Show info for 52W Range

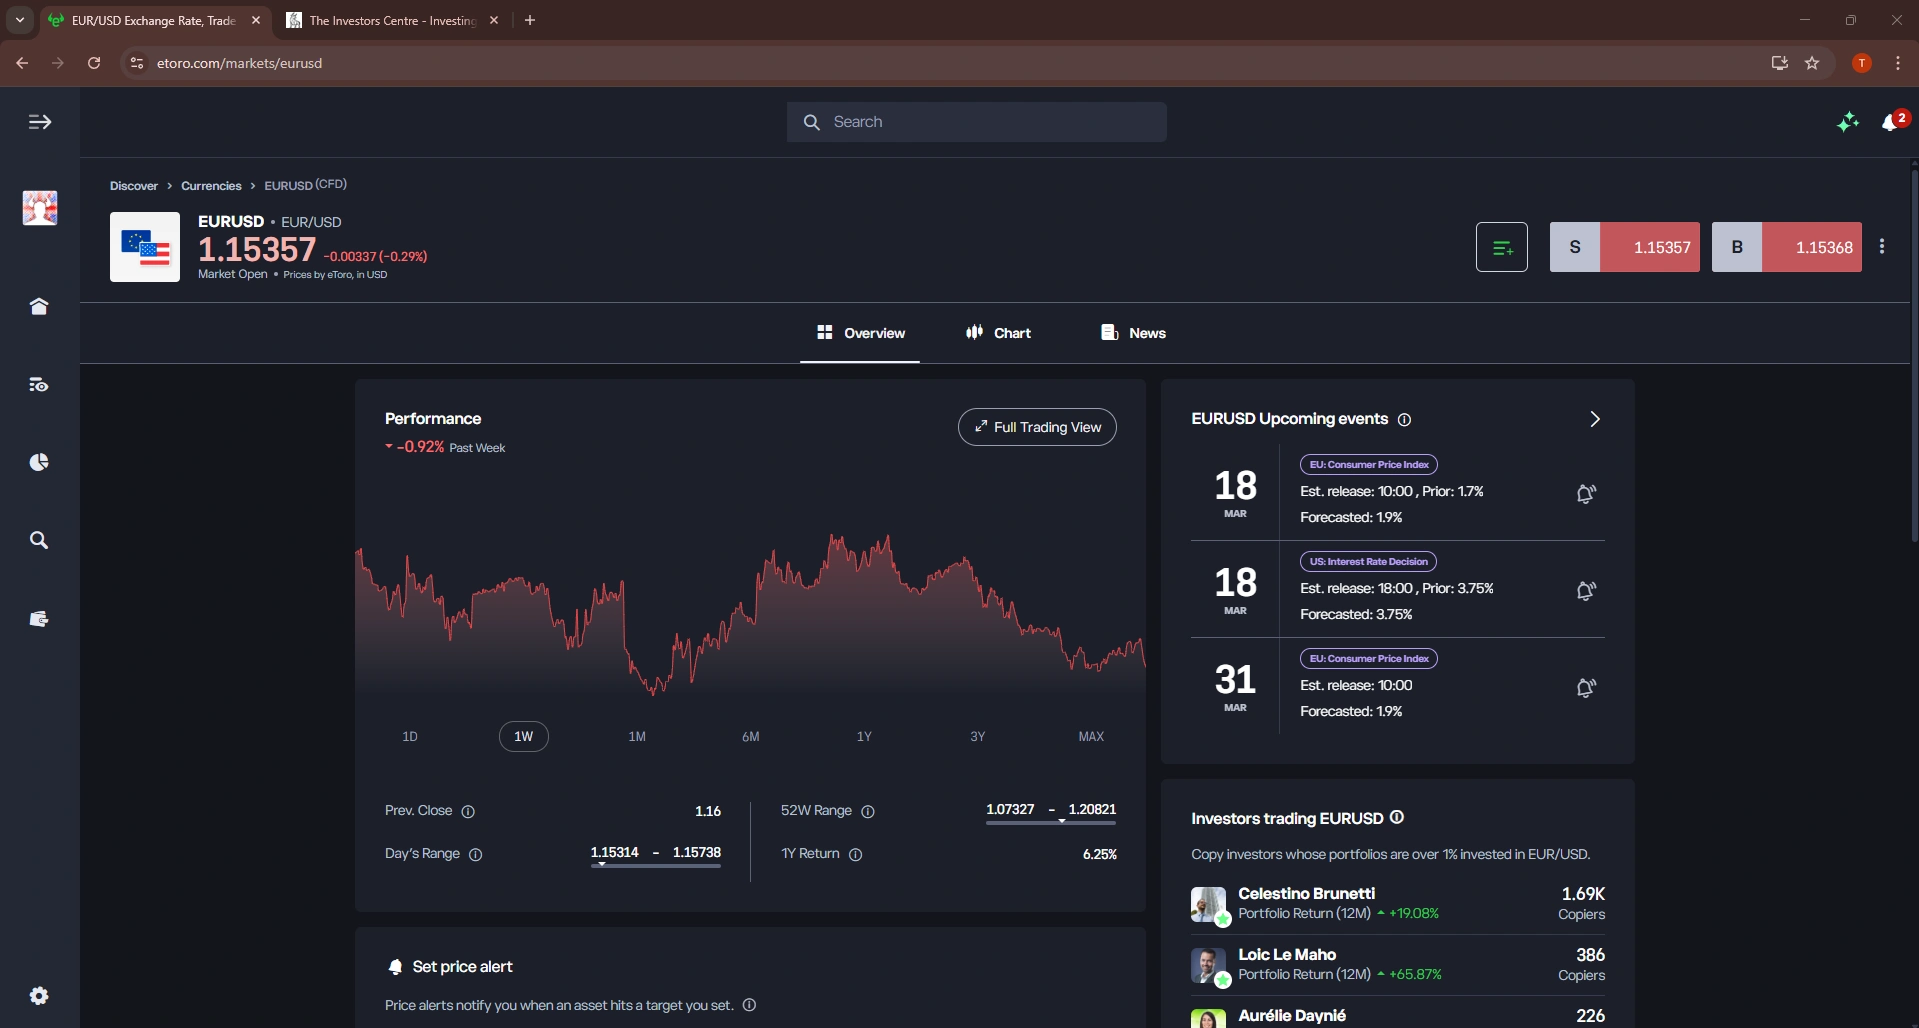pyautogui.click(x=868, y=812)
